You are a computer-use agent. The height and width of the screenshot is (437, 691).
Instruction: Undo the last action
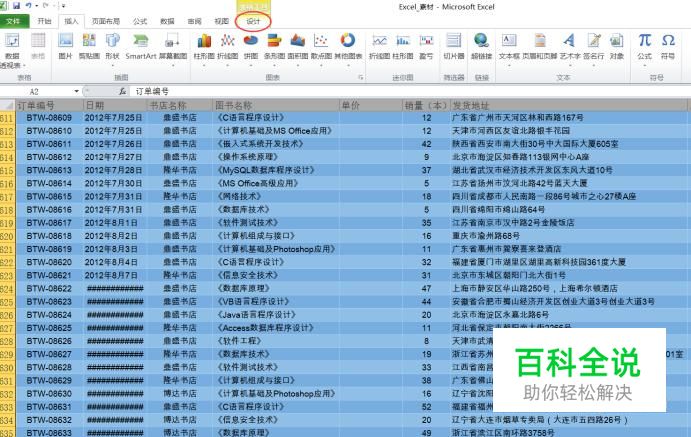(29, 6)
